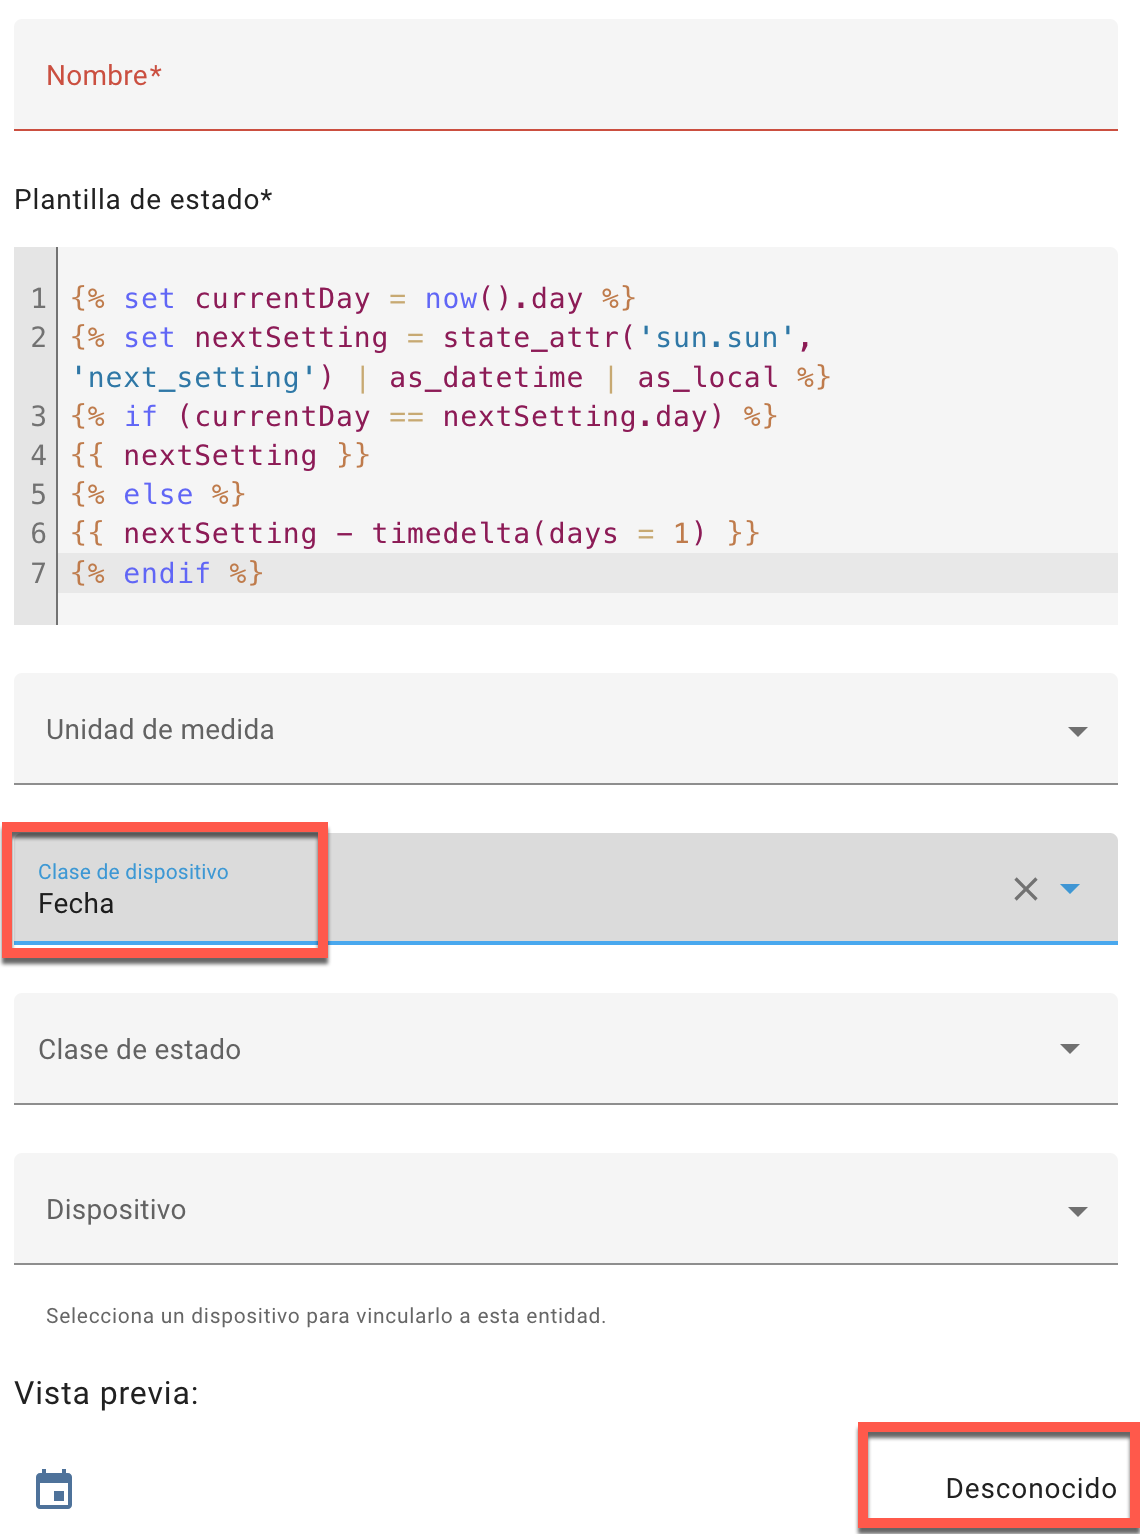Click the Fecha value in Clase de dispositivo
The width and height of the screenshot is (1140, 1534).
pos(76,904)
